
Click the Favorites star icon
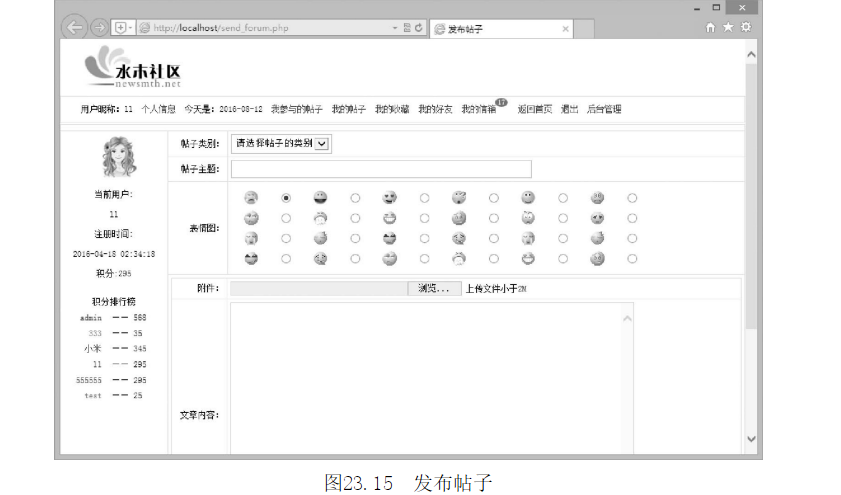(728, 27)
